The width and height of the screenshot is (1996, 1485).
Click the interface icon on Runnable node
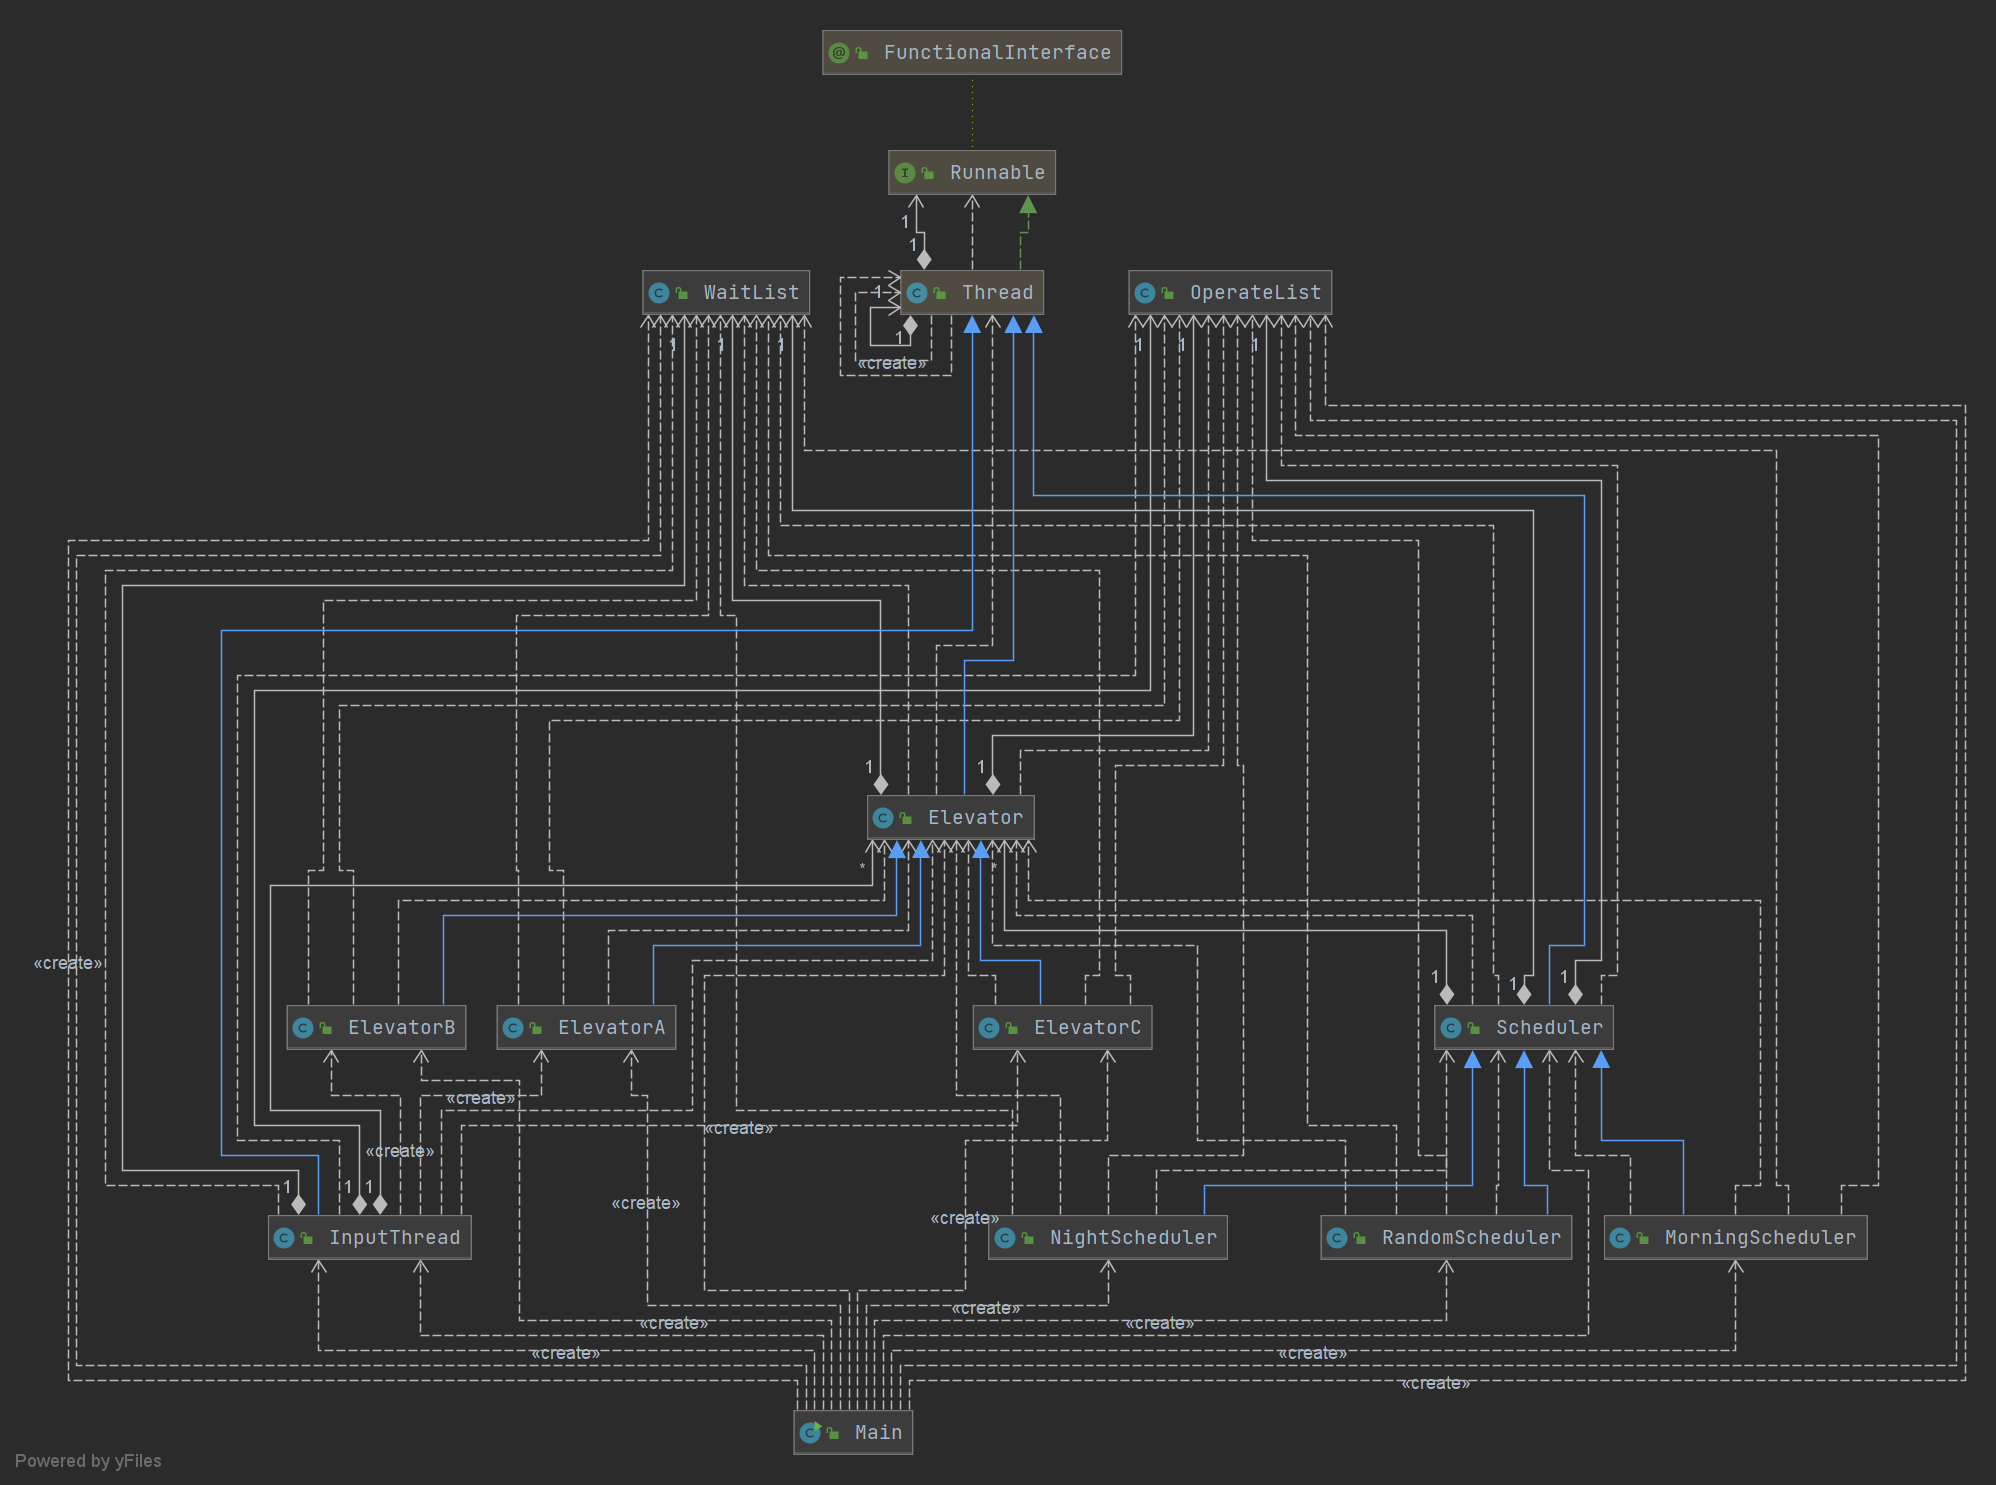pos(905,173)
